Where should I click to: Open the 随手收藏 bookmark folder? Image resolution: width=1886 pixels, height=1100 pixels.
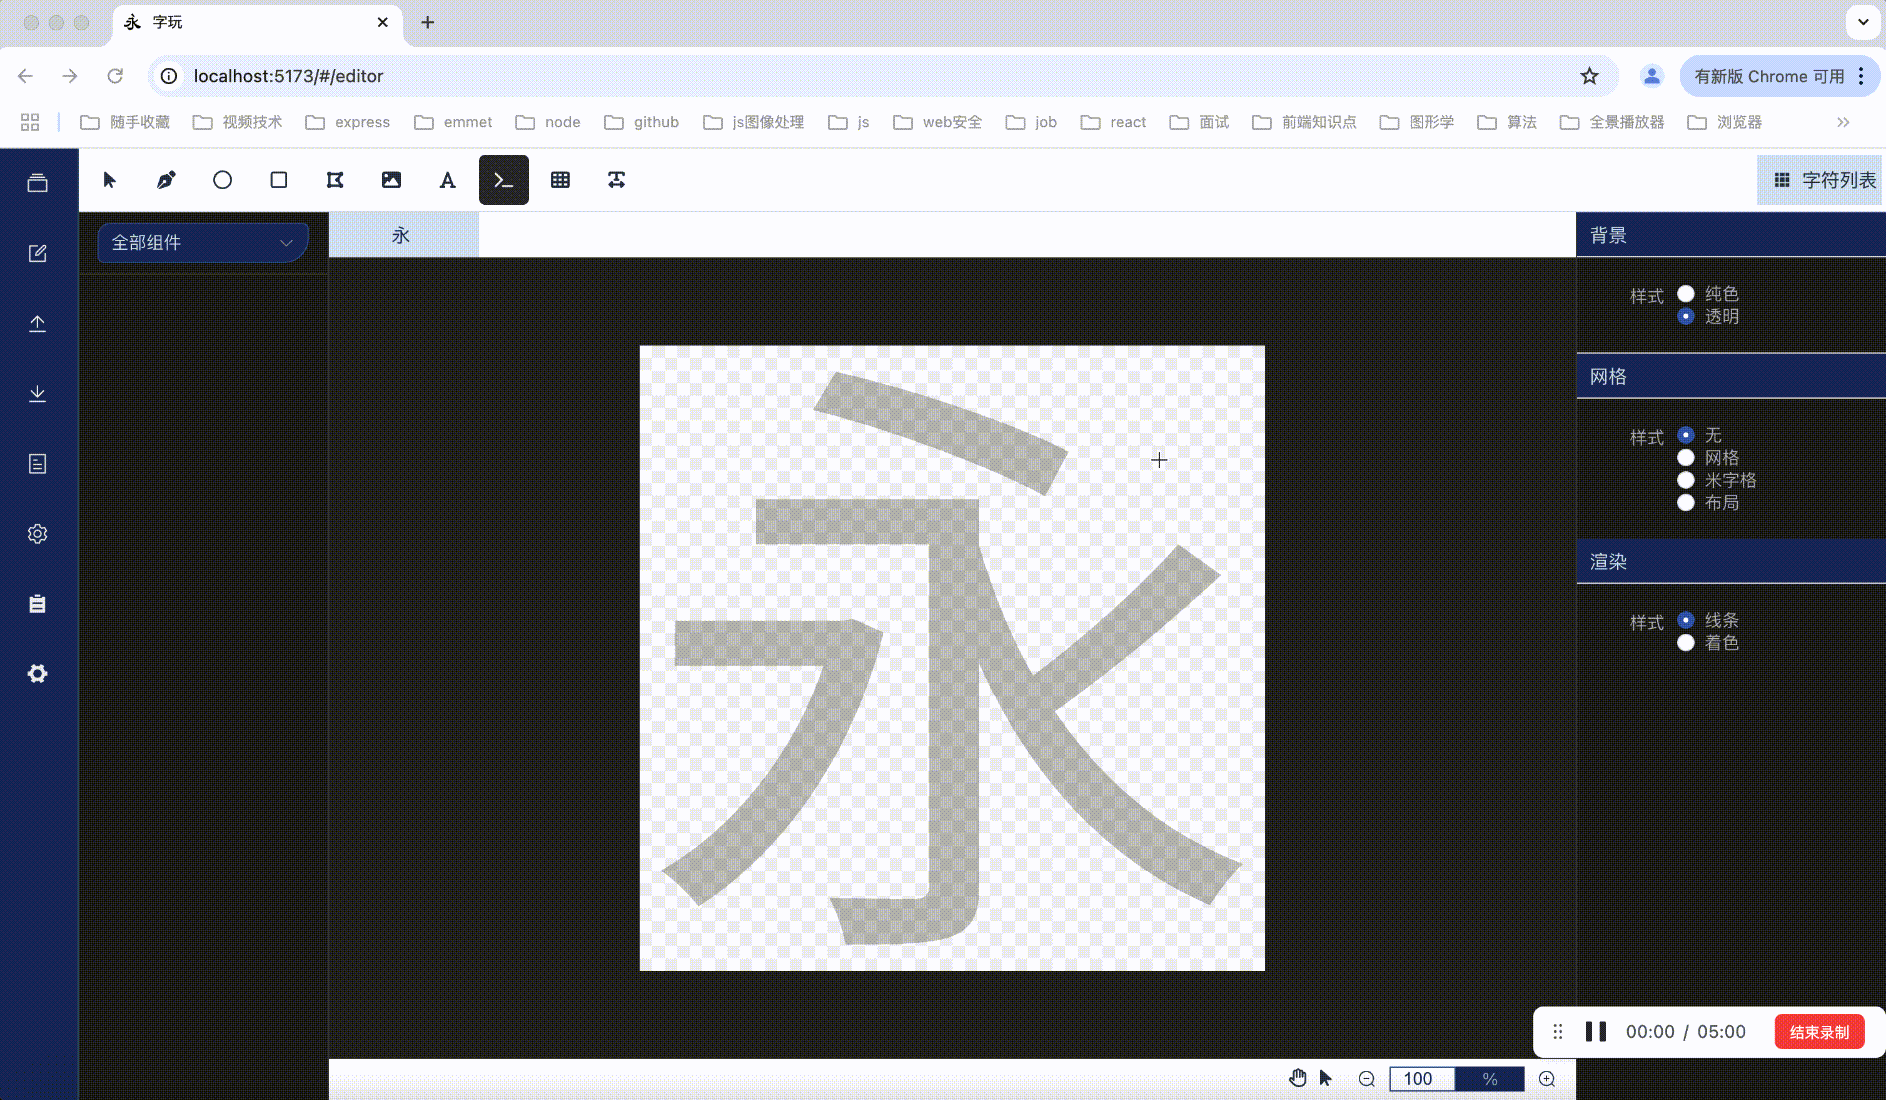click(x=126, y=122)
